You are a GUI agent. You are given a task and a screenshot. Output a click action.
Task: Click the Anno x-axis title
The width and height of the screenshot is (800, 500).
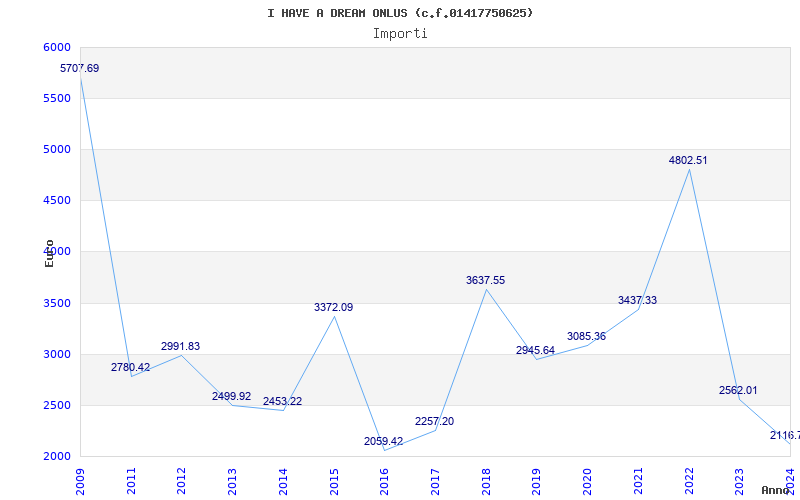775,490
